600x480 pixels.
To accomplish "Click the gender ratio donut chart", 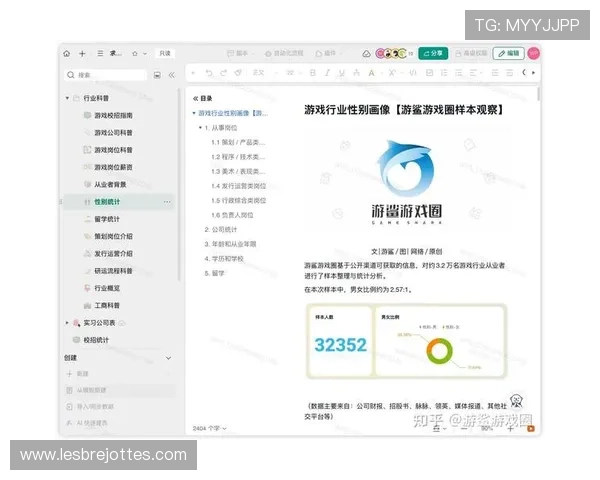I will click(439, 351).
